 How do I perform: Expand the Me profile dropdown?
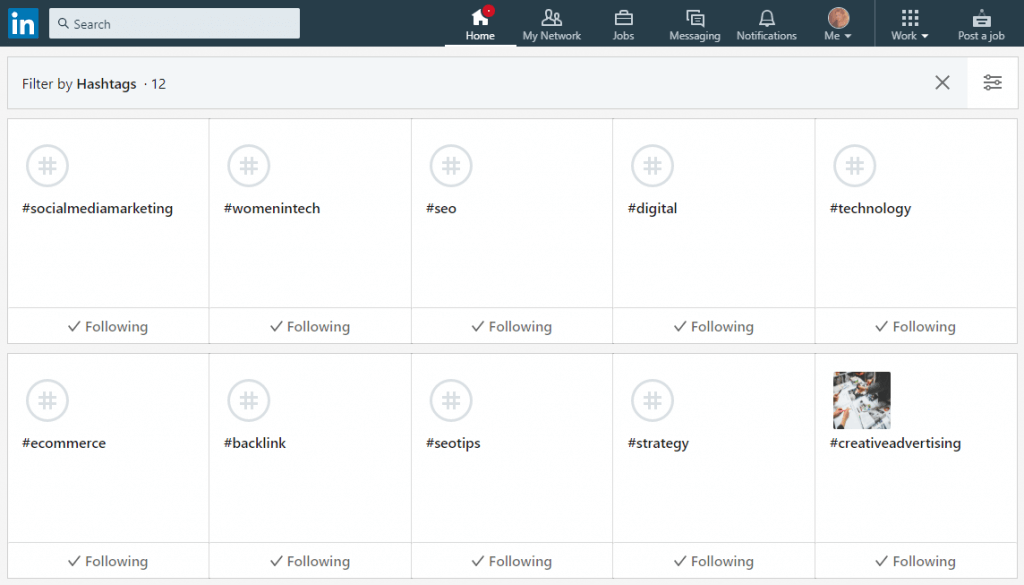(x=838, y=24)
